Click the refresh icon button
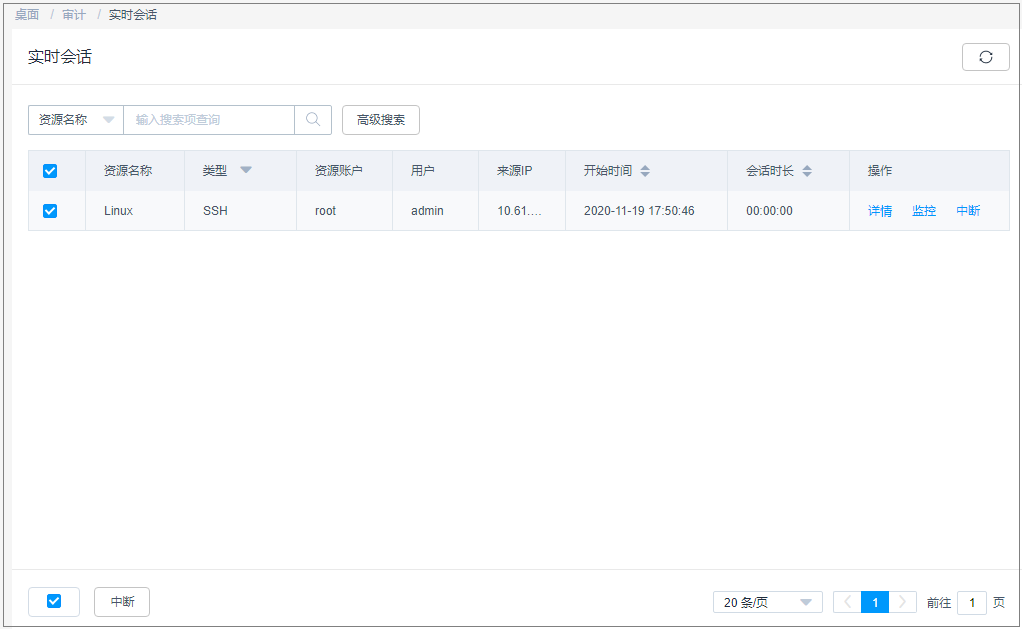The image size is (1022, 629). click(985, 57)
